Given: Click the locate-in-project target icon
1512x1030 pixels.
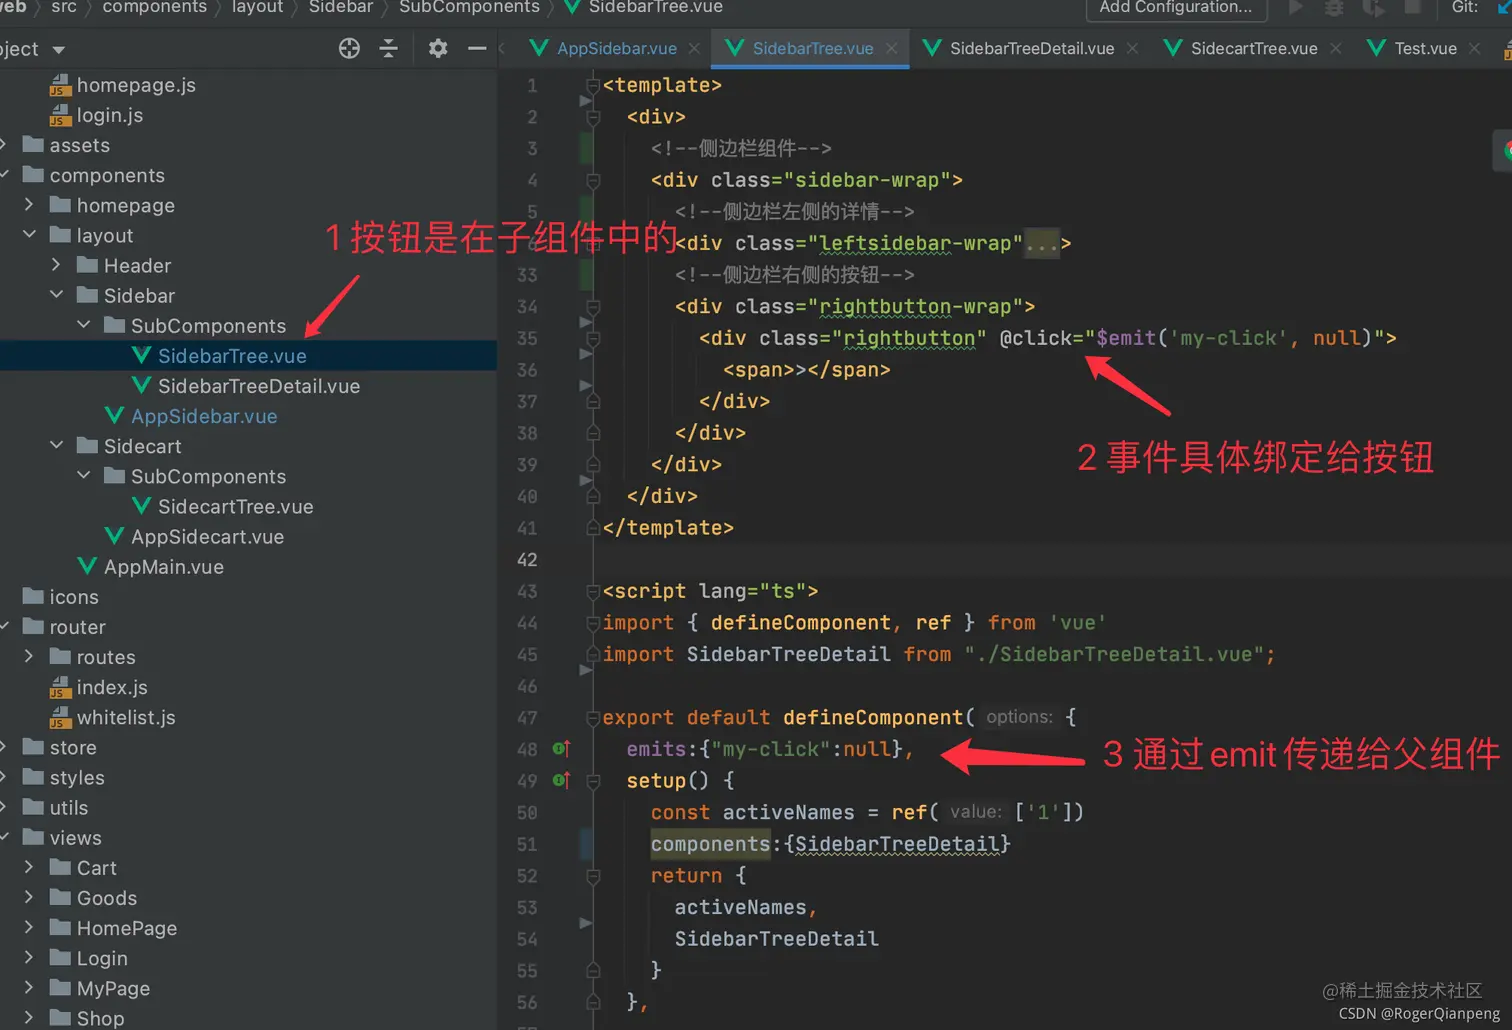Looking at the screenshot, I should click(x=349, y=48).
